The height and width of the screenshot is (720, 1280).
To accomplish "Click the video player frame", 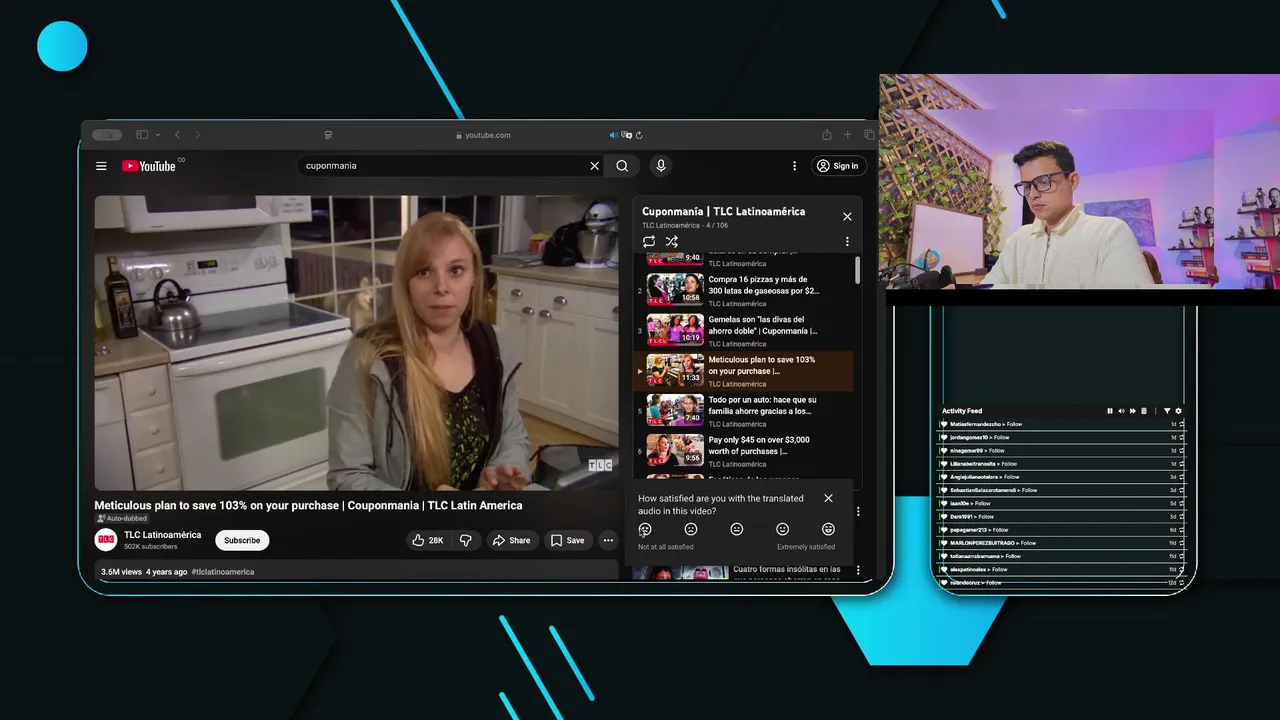I will [x=356, y=343].
